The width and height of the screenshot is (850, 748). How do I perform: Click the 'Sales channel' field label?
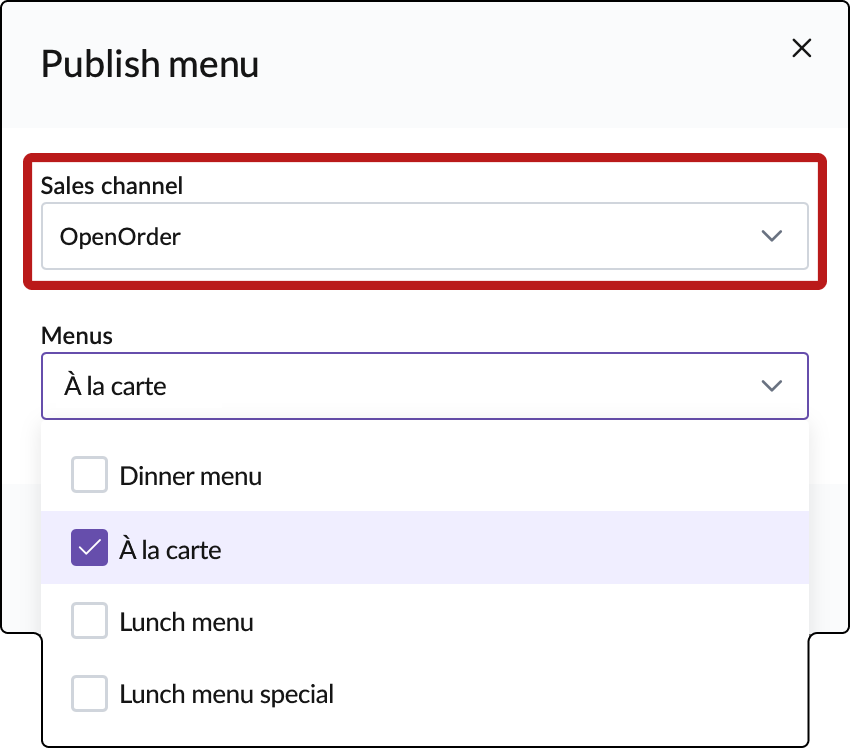coord(112,185)
